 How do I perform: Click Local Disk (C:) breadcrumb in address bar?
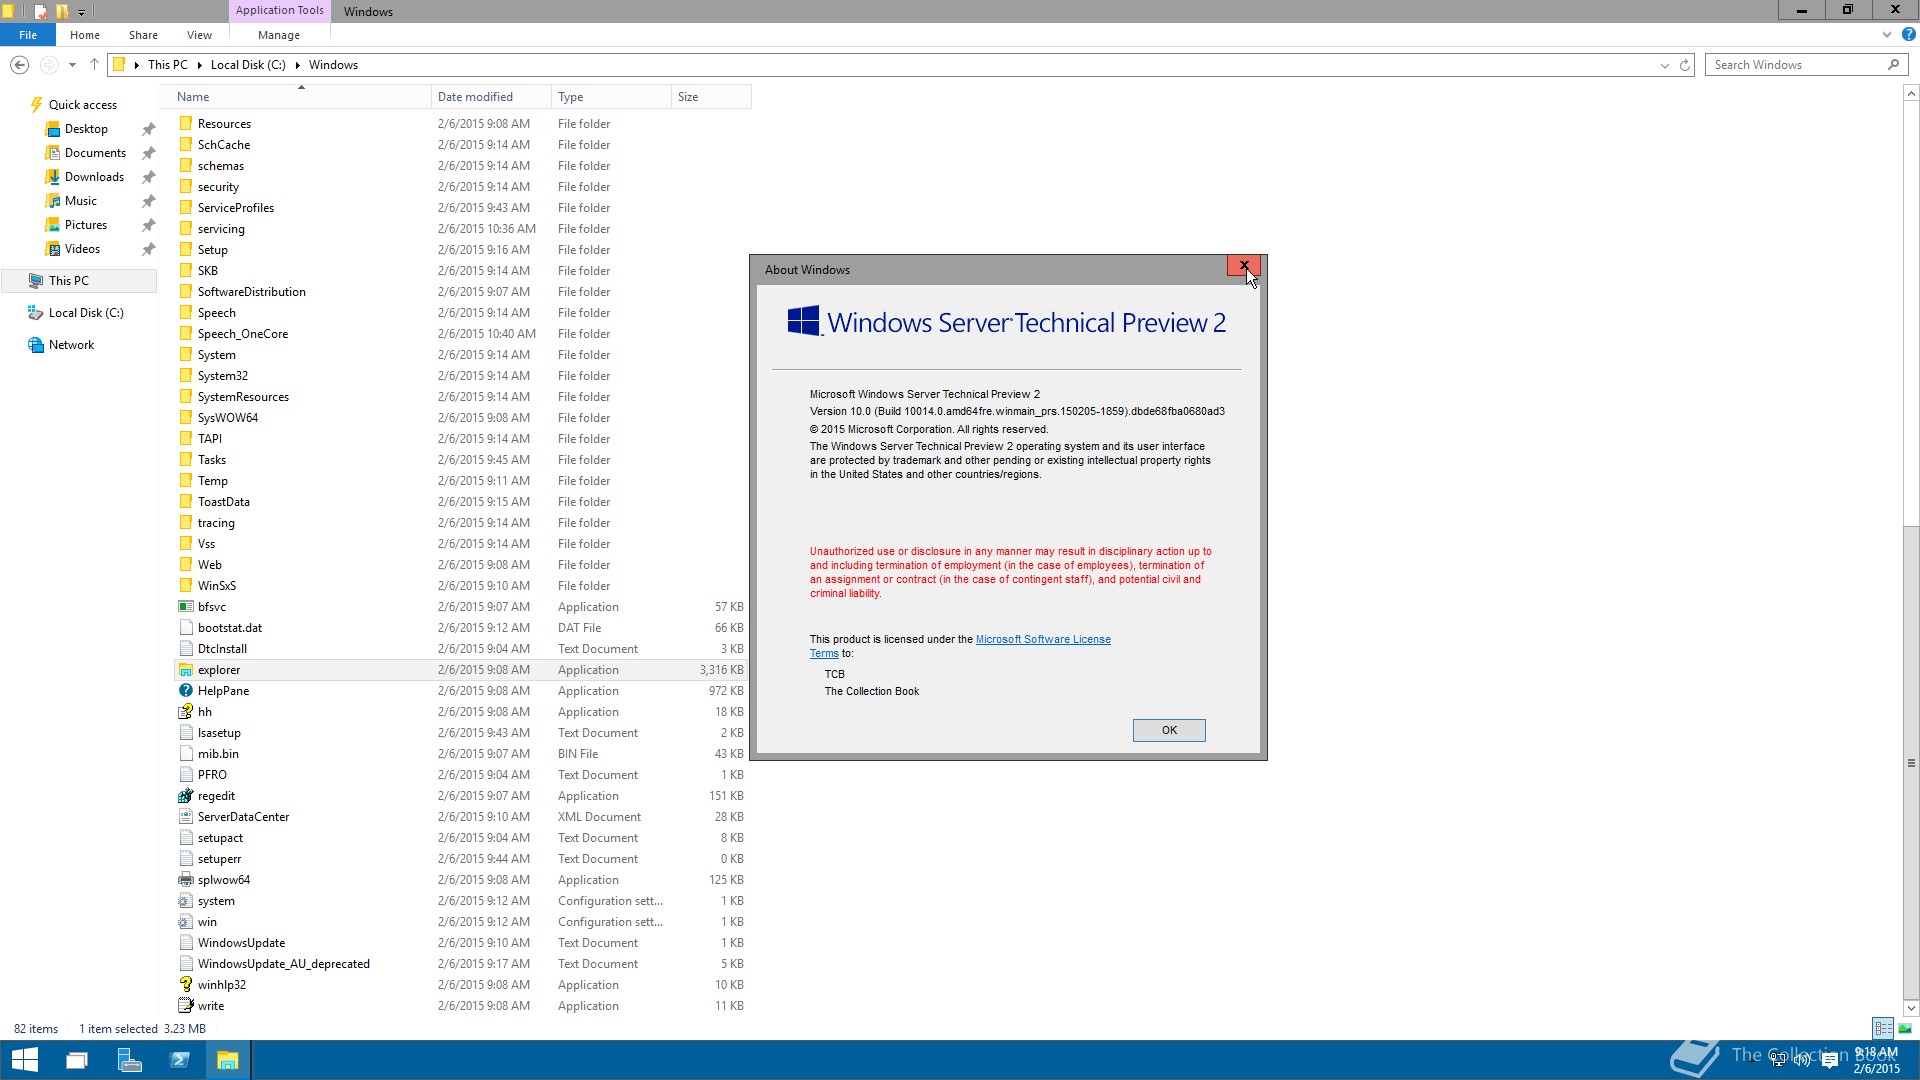tap(248, 65)
